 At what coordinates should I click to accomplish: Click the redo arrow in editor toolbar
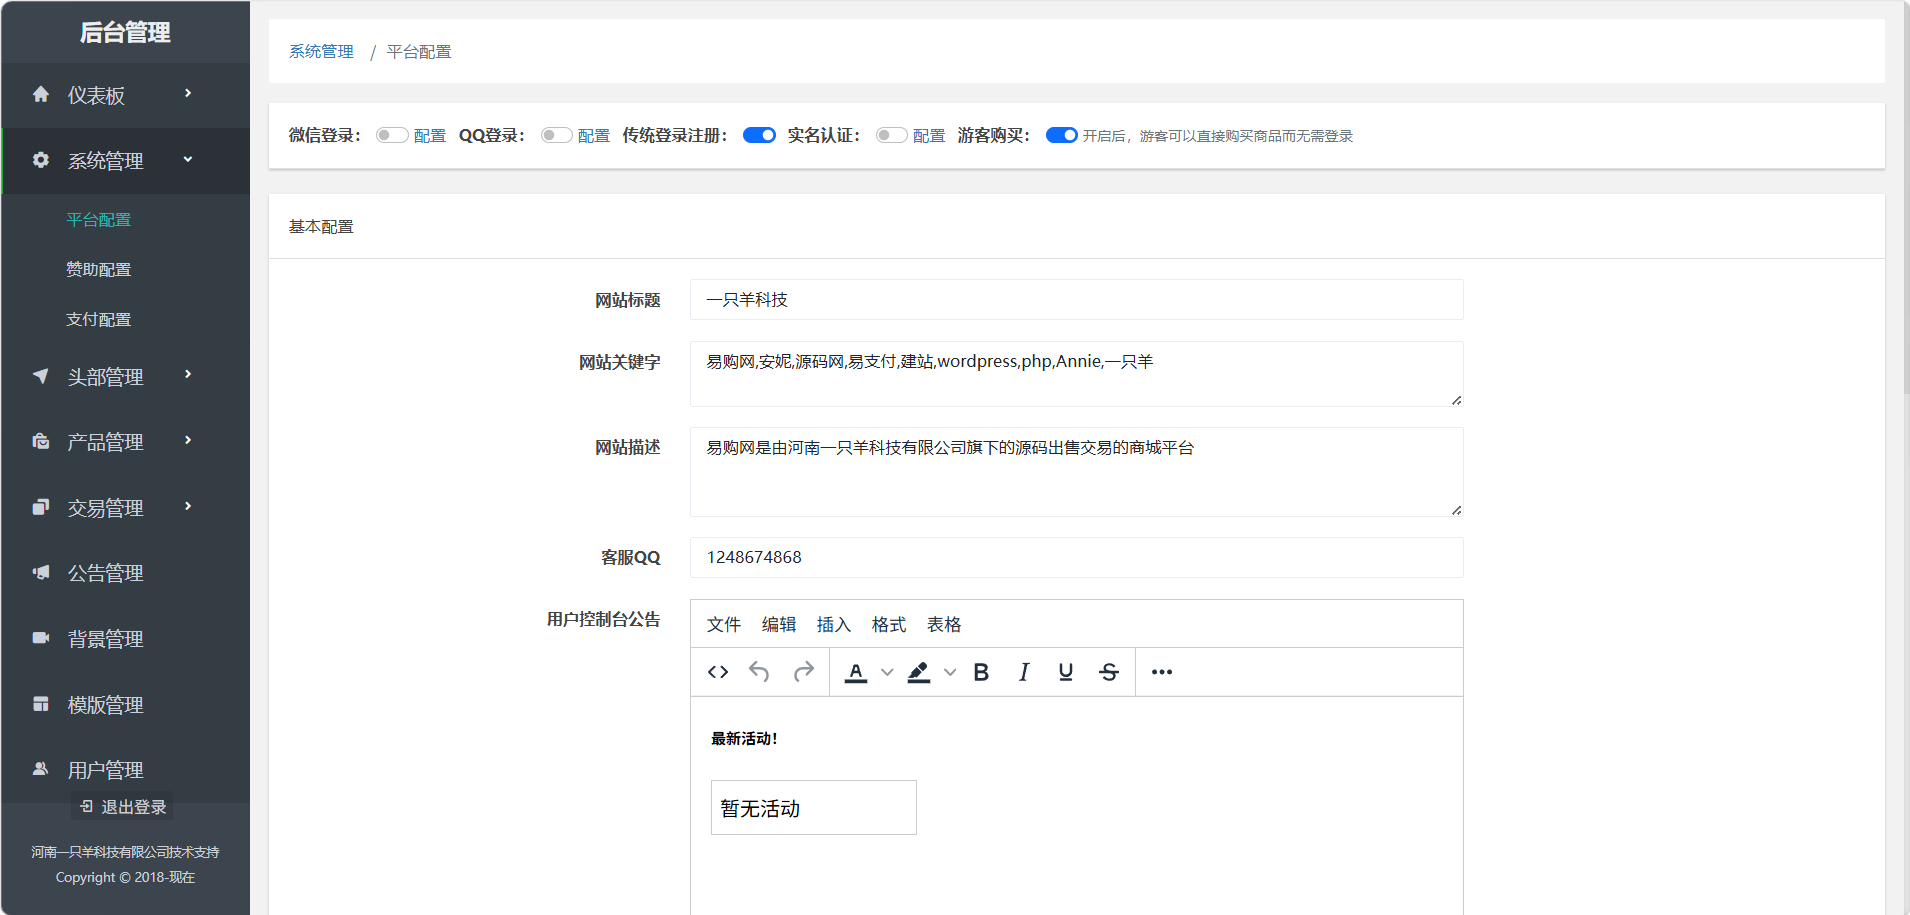point(803,672)
